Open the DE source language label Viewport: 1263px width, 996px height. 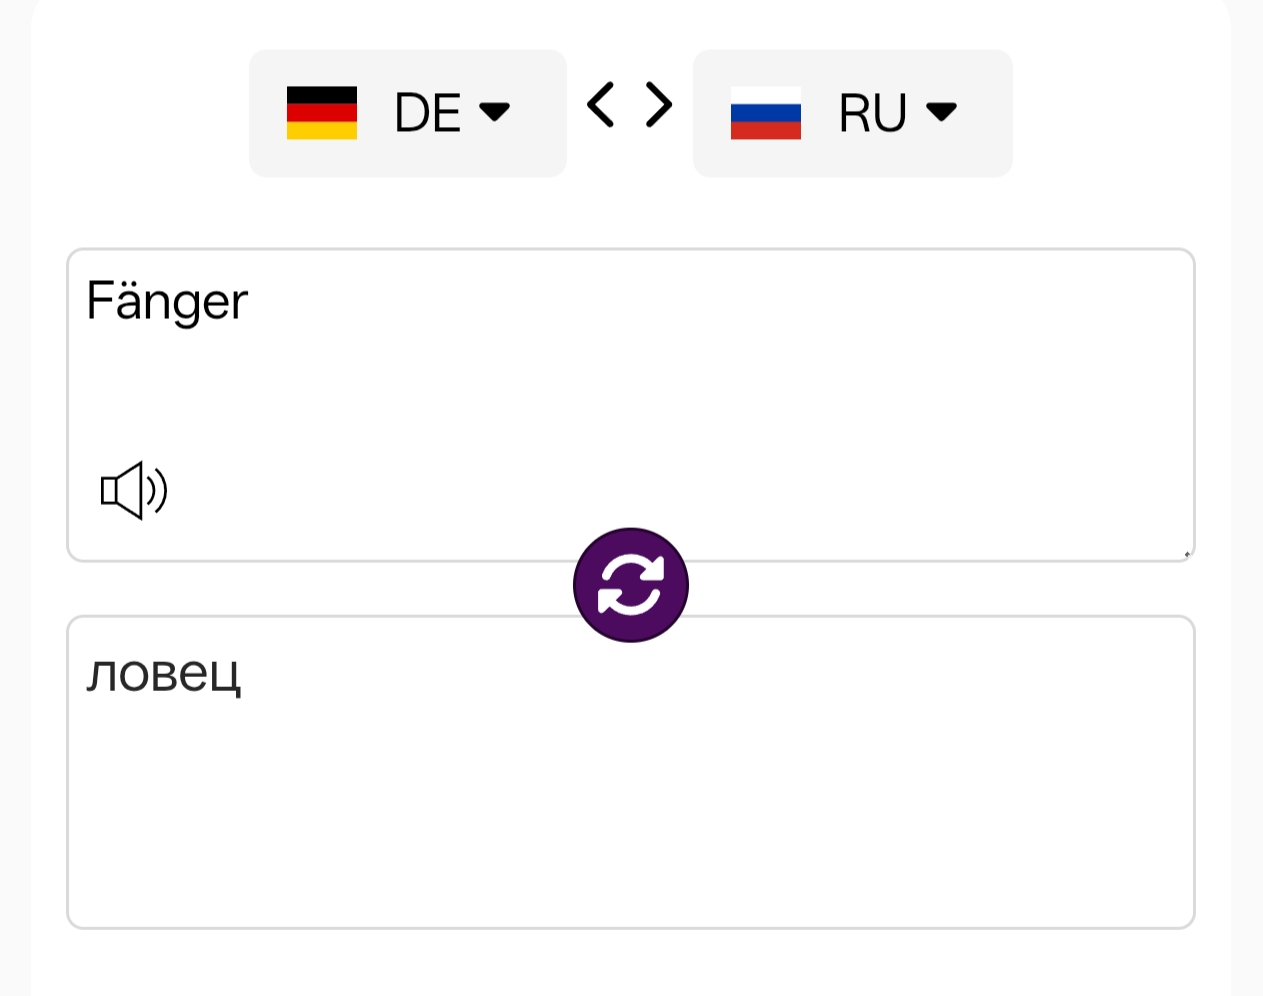(427, 113)
